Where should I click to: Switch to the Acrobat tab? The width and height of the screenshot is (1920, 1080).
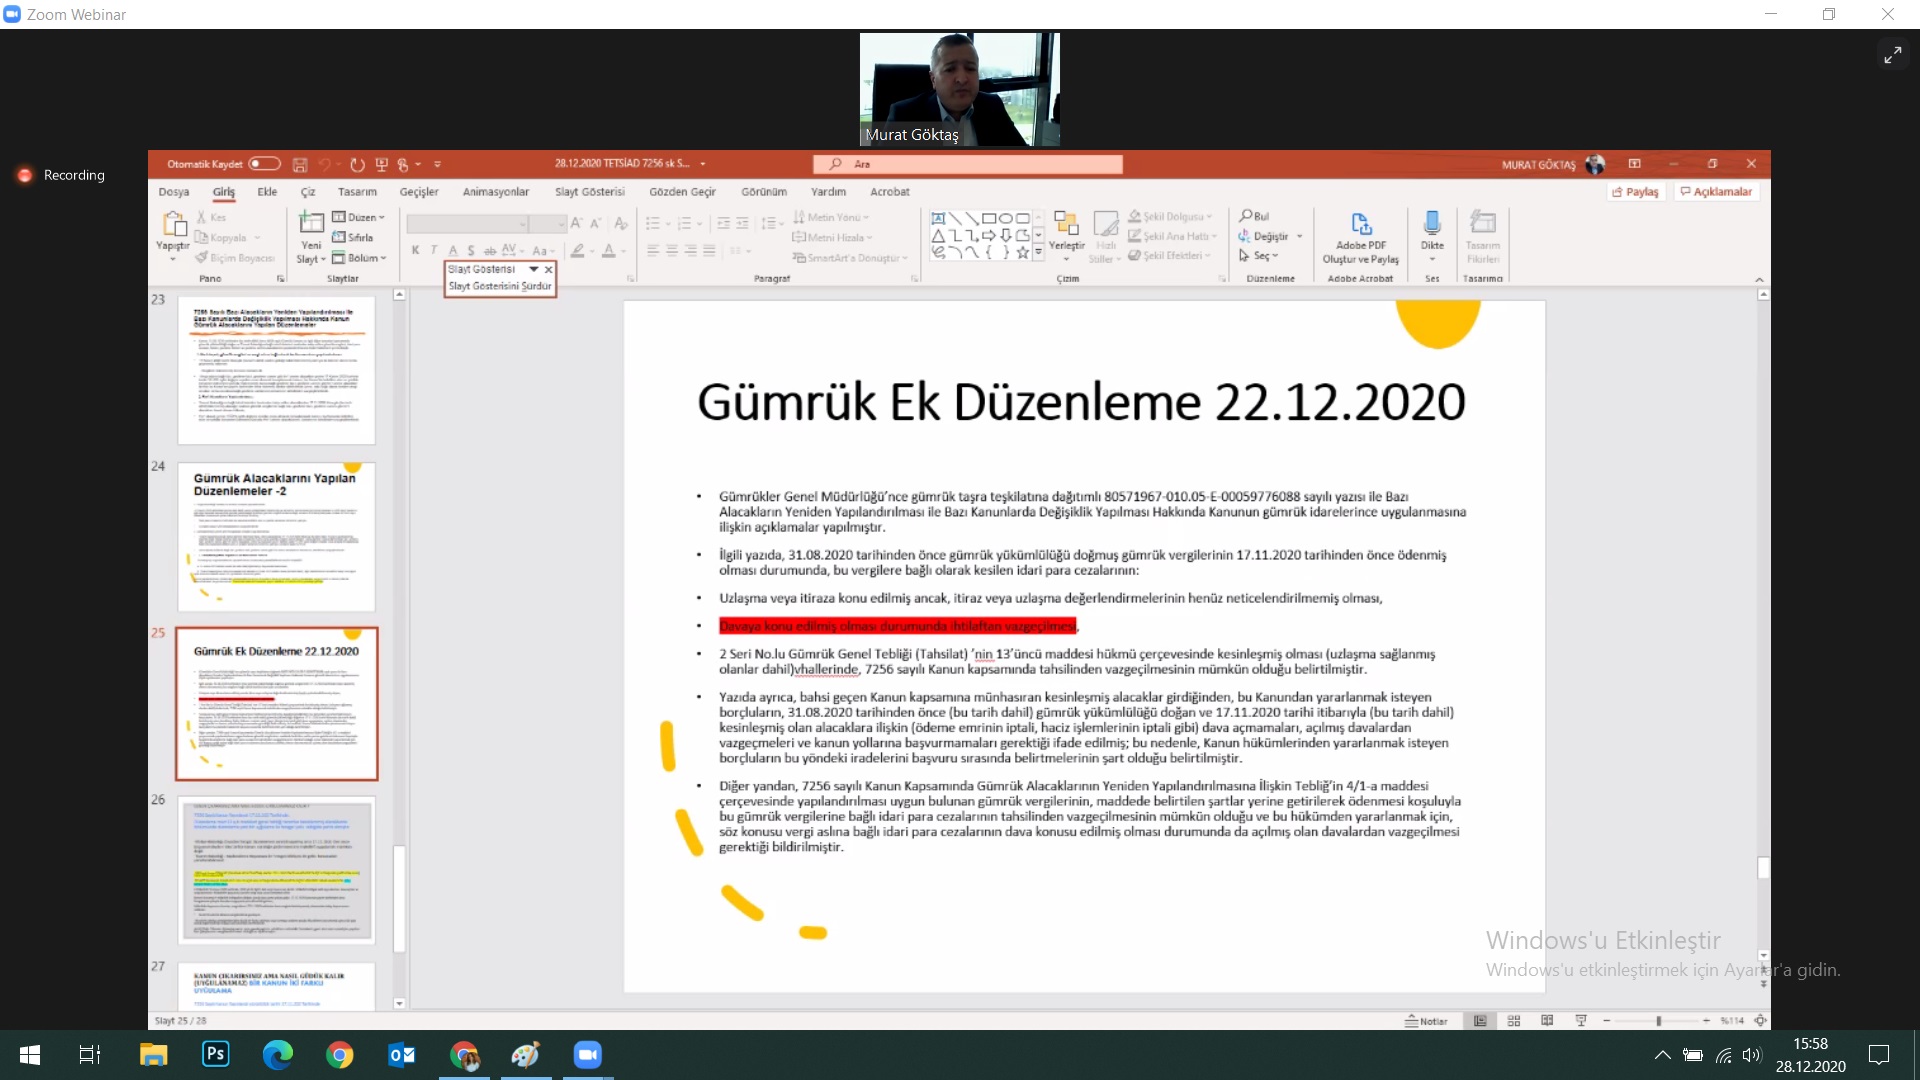tap(890, 192)
